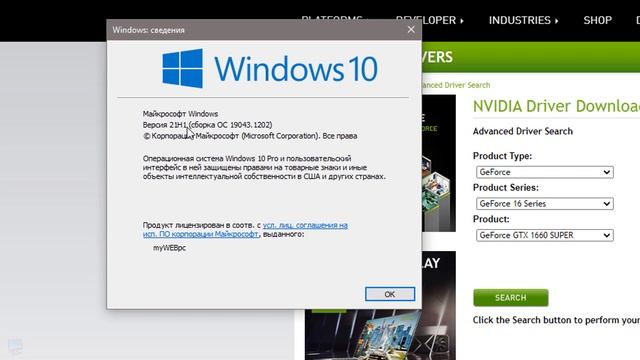The width and height of the screenshot is (640, 360).
Task: Open the Product dropdown (GTX 1660 SUPER)
Action: pos(544,235)
